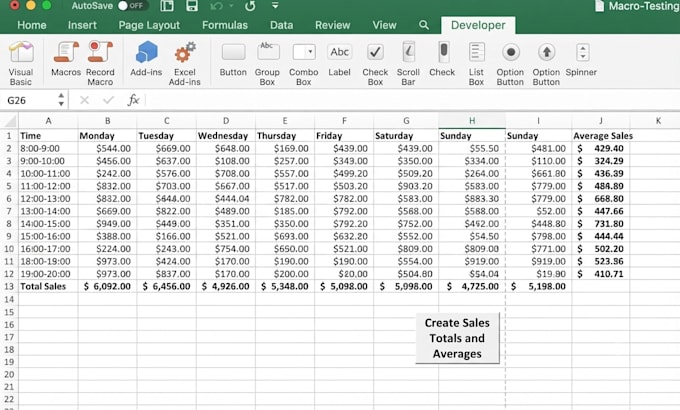The height and width of the screenshot is (410, 680).
Task: Insert a Group Box control
Action: 267,64
